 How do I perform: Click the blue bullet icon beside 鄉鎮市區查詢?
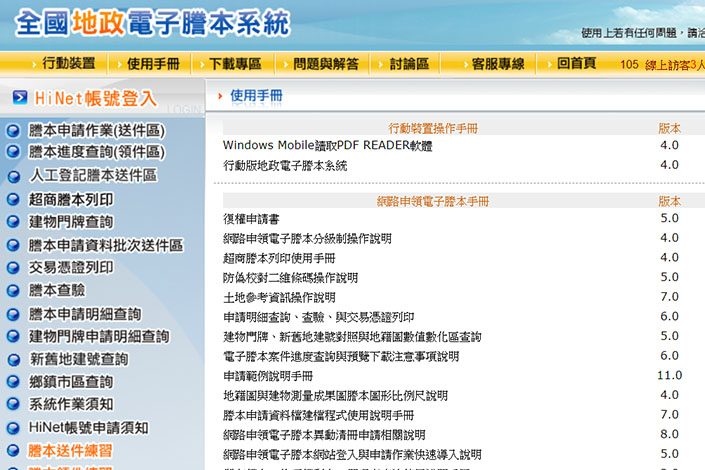click(13, 382)
